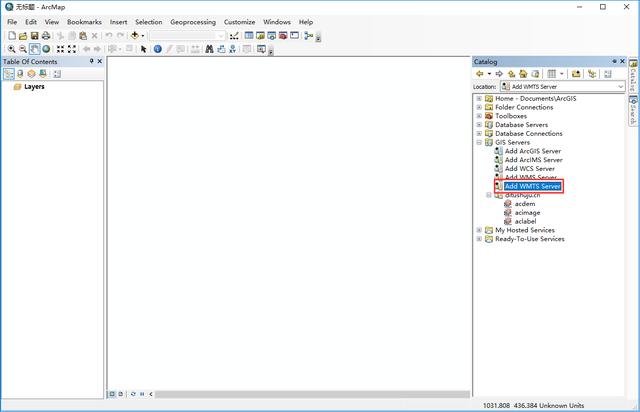Screen dimensions: 640x412
Task: Expand Home - Documents\ArcGIS node
Action: click(479, 98)
